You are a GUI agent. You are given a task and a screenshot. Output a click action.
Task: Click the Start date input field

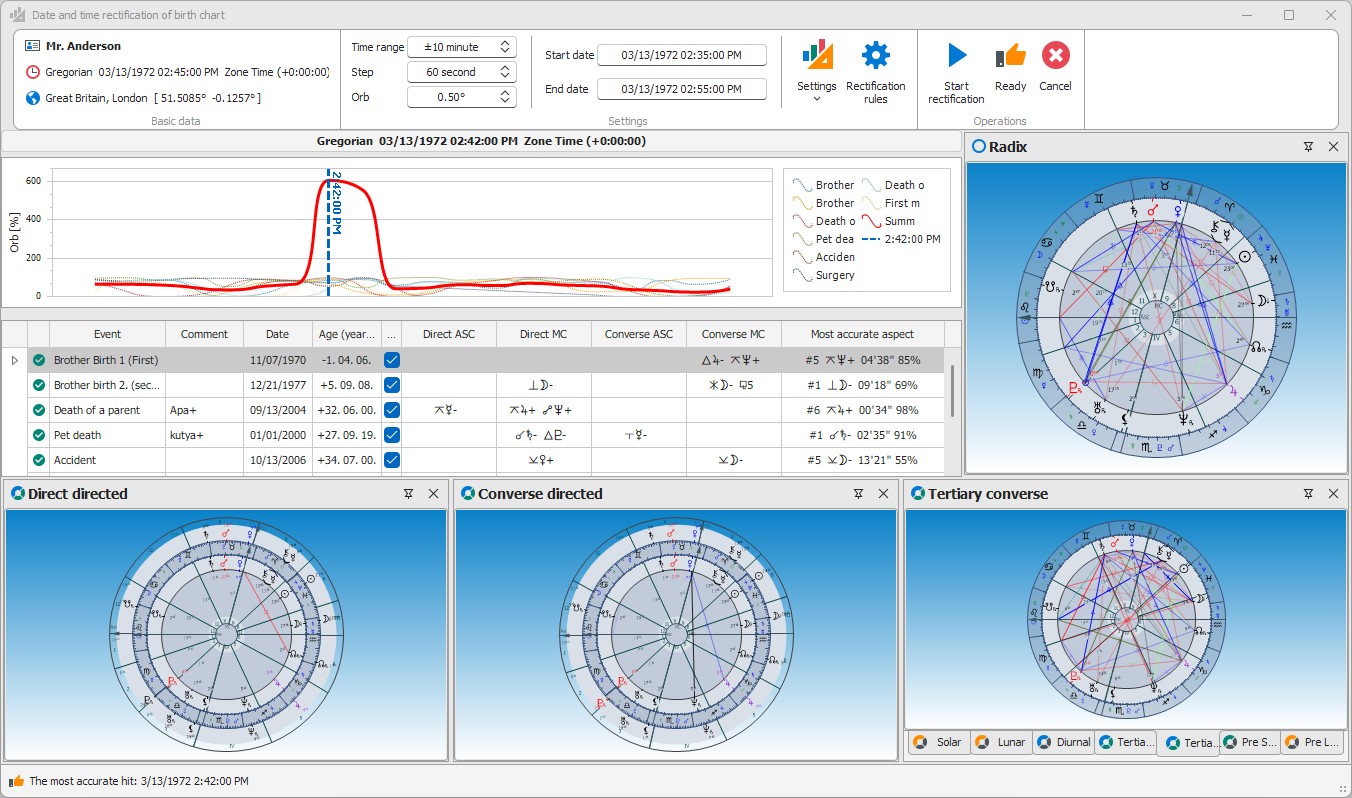tap(682, 55)
